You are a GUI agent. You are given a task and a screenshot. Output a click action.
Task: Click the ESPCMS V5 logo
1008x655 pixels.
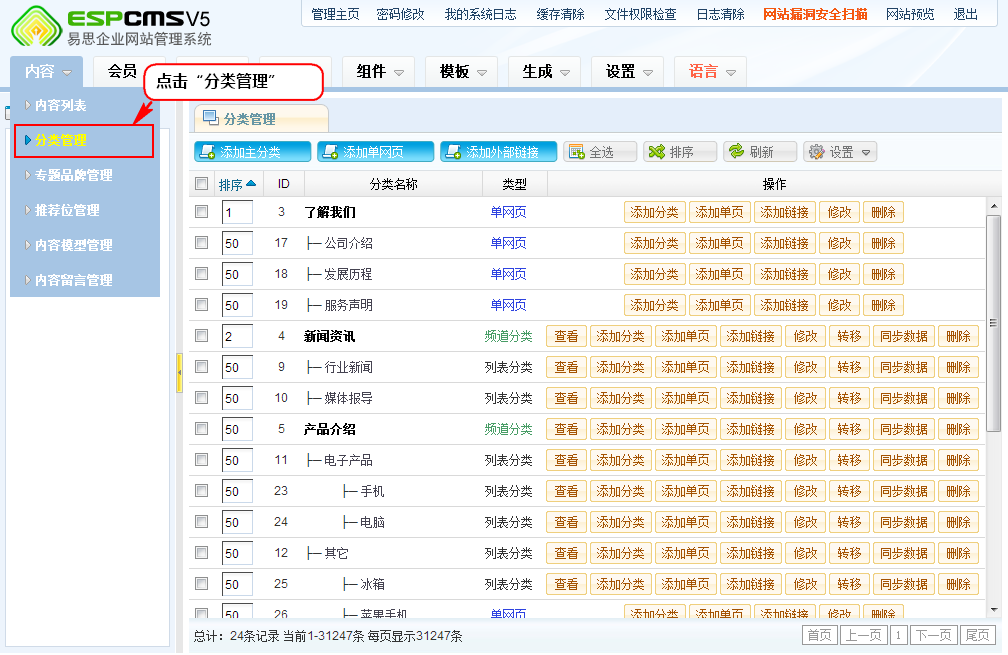tap(111, 26)
